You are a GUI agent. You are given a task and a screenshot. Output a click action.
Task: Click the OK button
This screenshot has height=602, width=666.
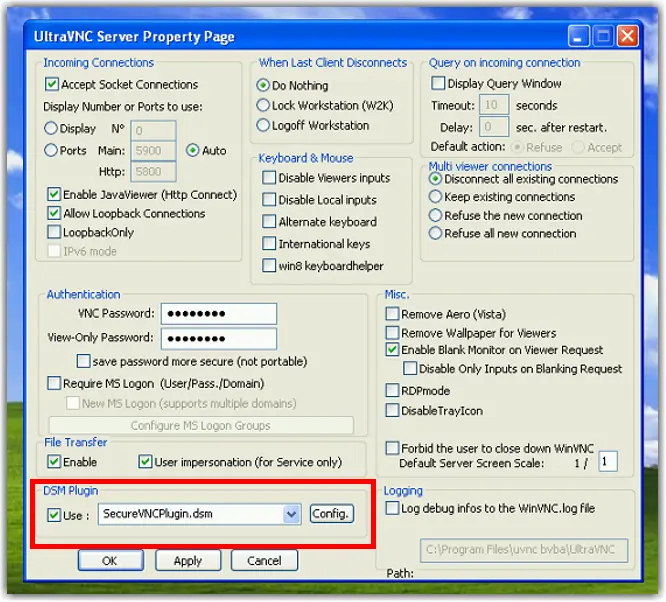pyautogui.click(x=110, y=561)
